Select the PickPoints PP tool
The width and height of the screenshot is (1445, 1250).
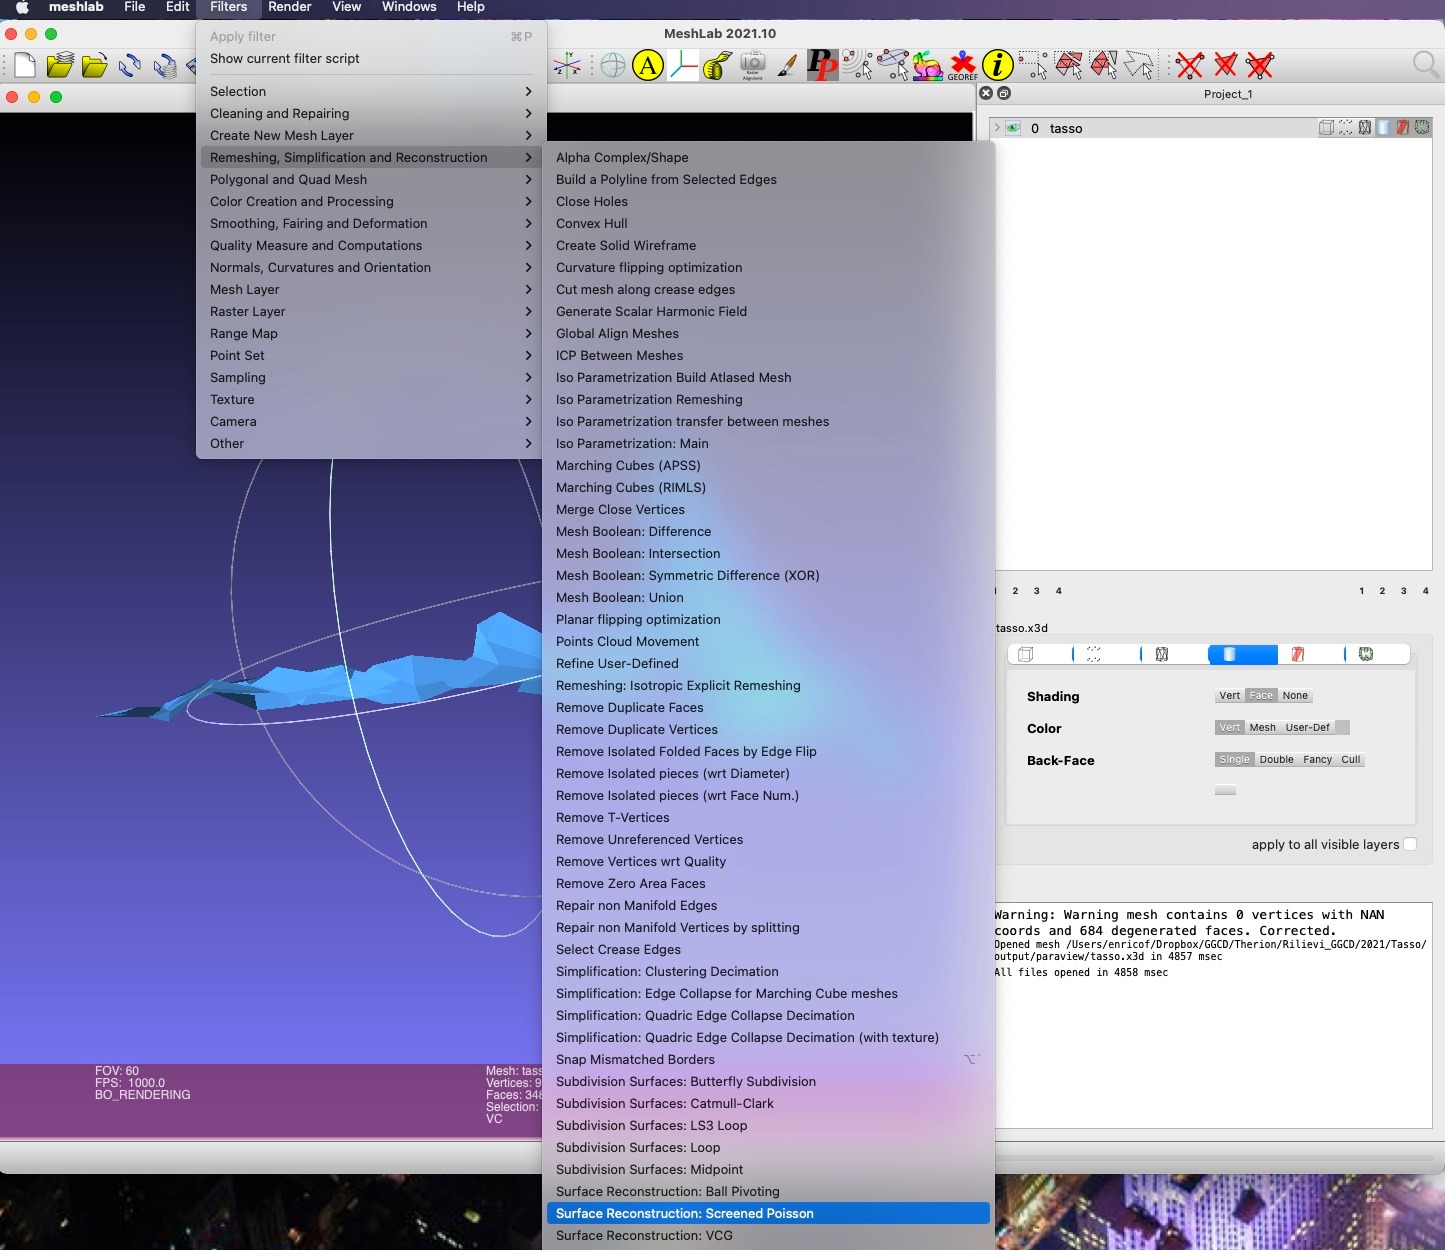tap(822, 66)
